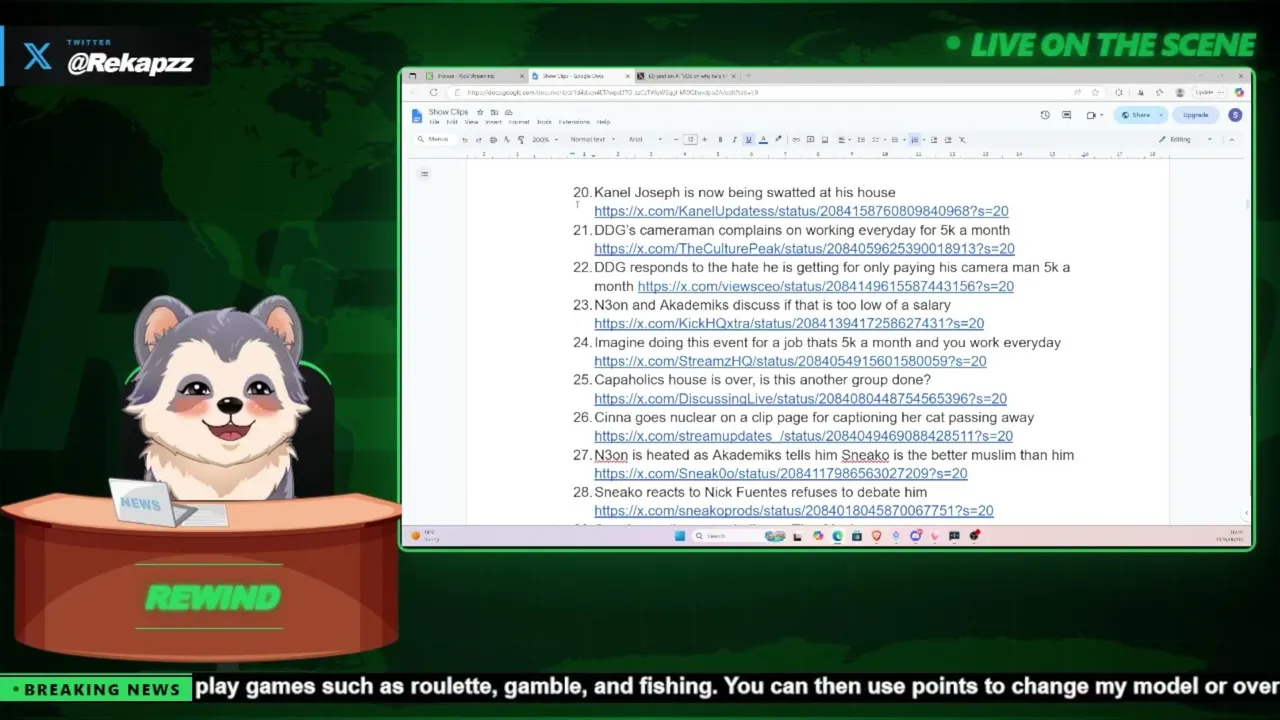Insert a link from the toolbar
The height and width of the screenshot is (720, 1280).
(x=796, y=140)
